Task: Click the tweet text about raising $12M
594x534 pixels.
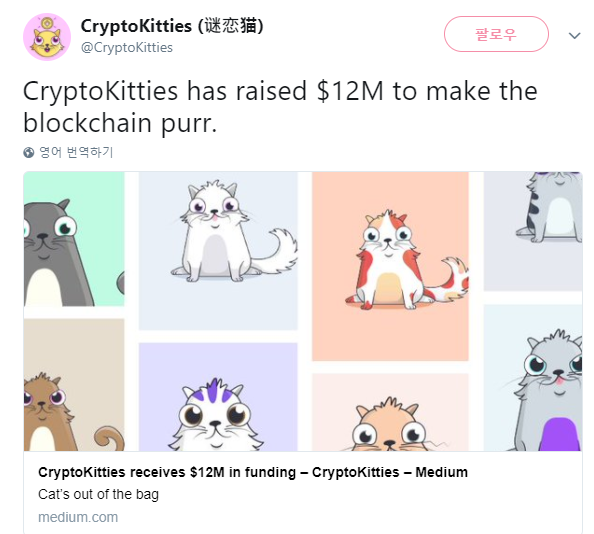Action: click(280, 107)
